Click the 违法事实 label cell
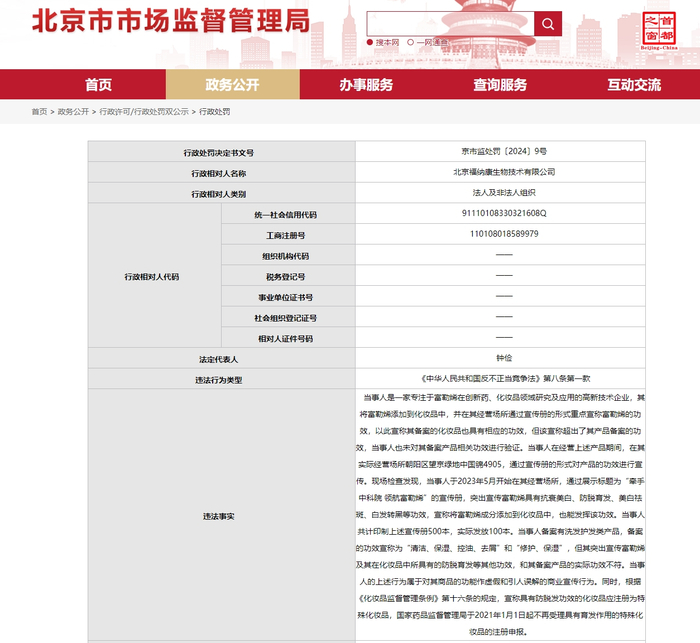This screenshot has height=643, width=700. (222, 515)
